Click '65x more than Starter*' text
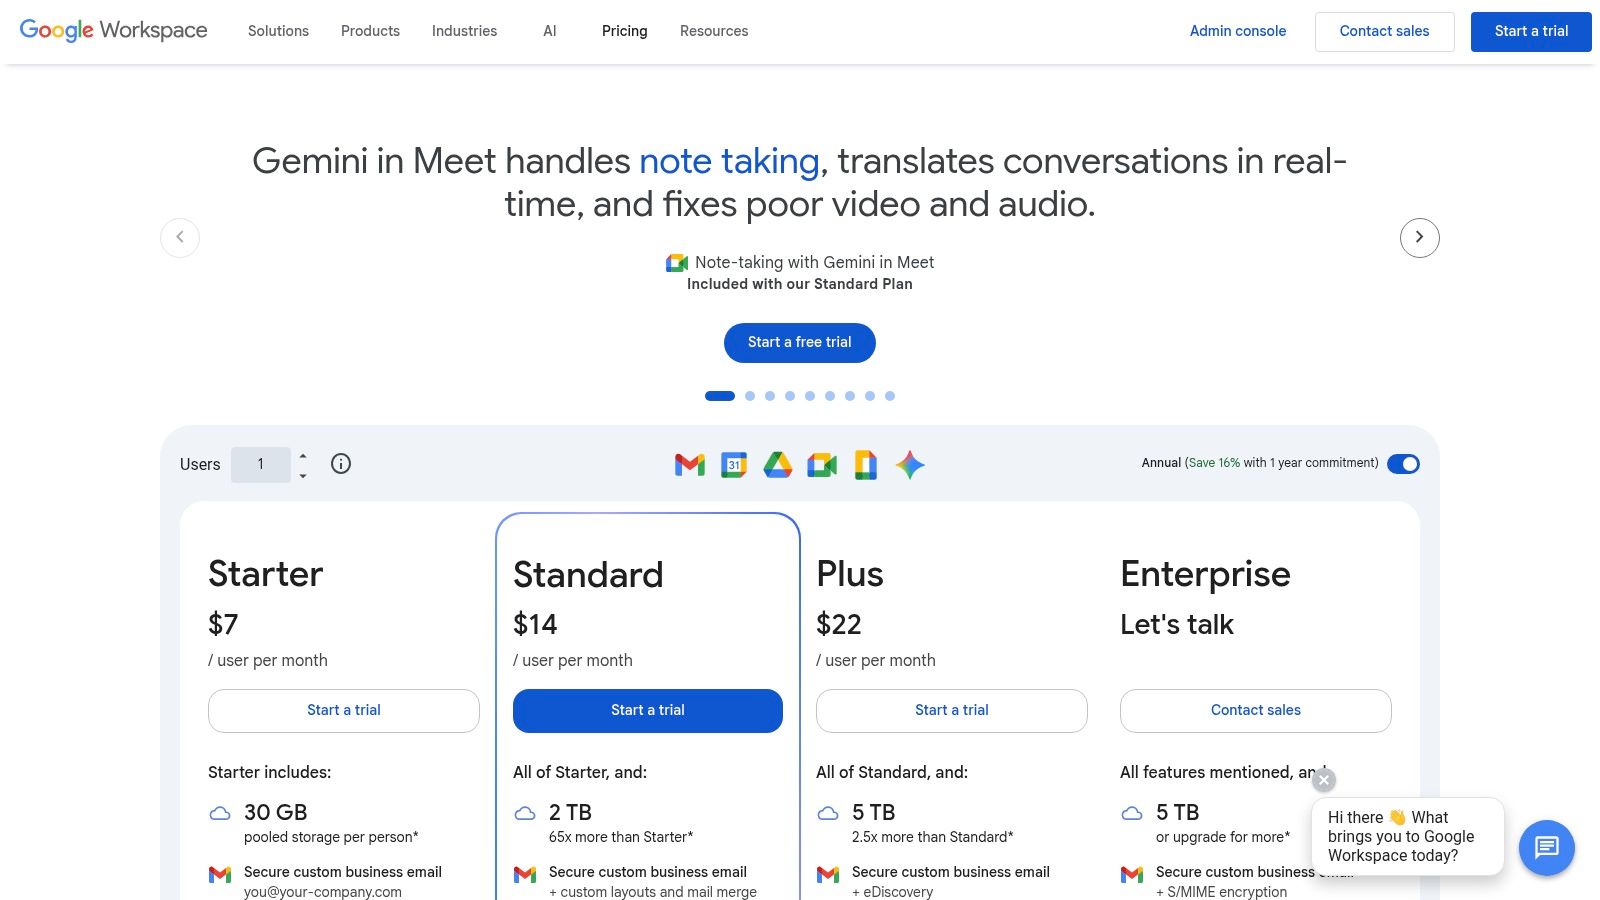1600x900 pixels. 621,837
